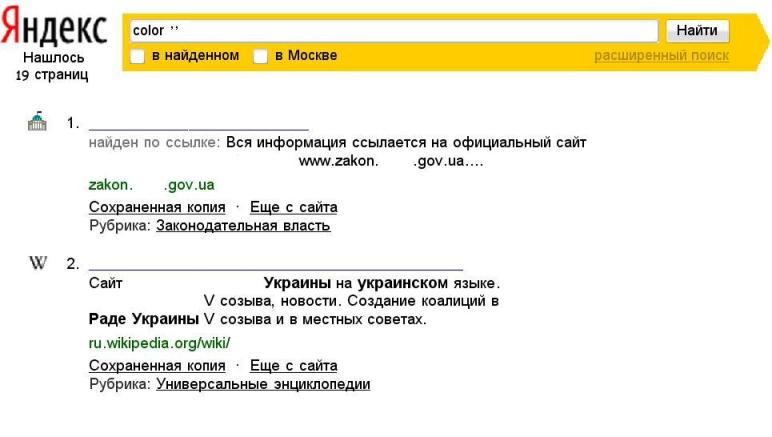Open the 'Универсальные энциклопедии' rubric link
Image resolution: width=772 pixels, height=437 pixels.
(263, 384)
